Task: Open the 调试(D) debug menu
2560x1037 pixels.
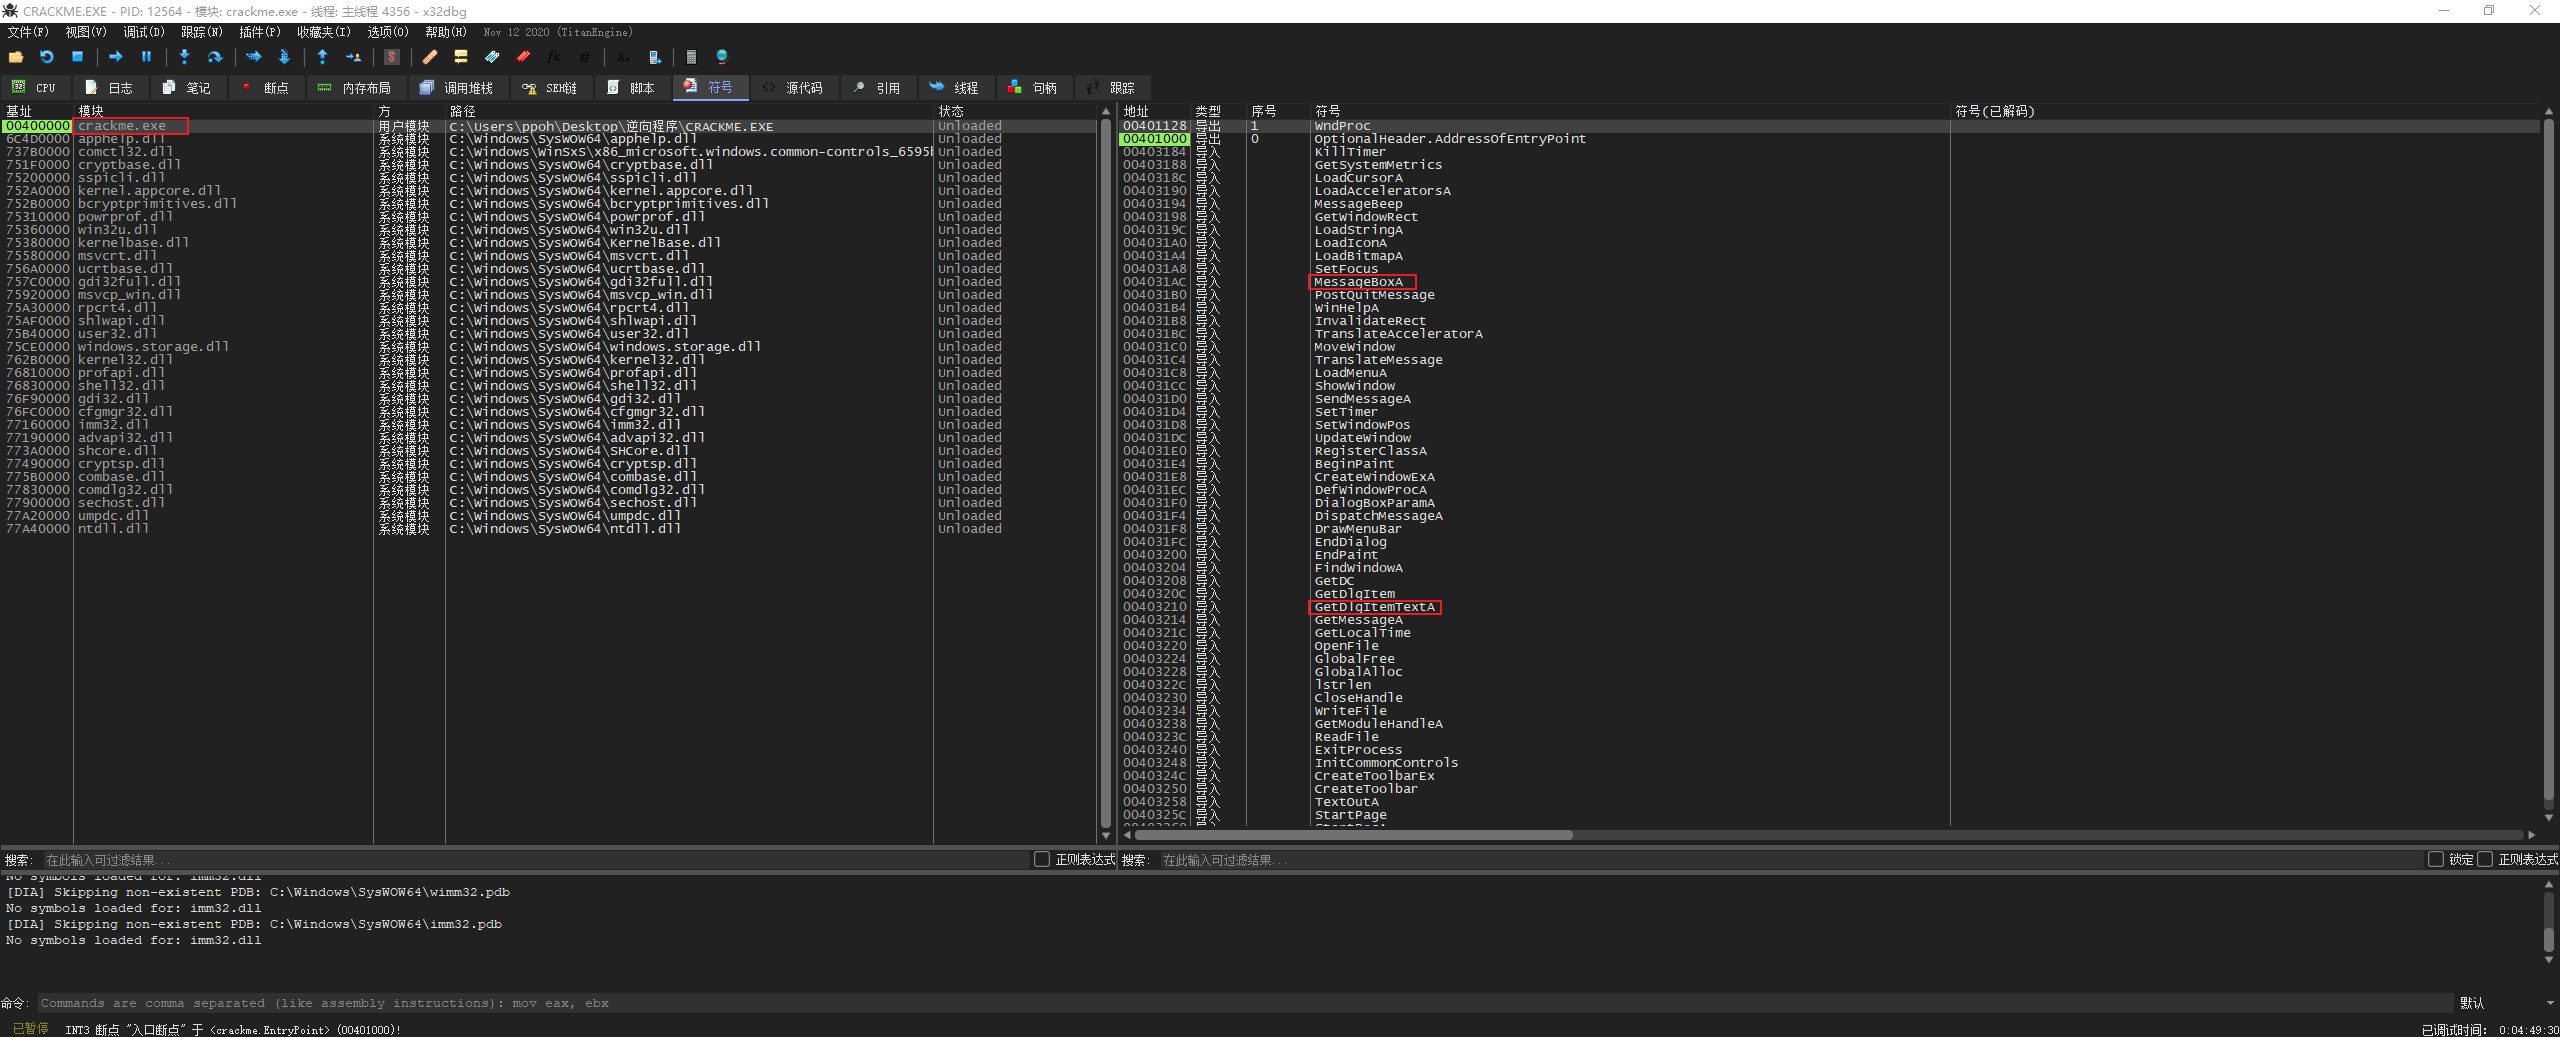Action: coord(143,32)
